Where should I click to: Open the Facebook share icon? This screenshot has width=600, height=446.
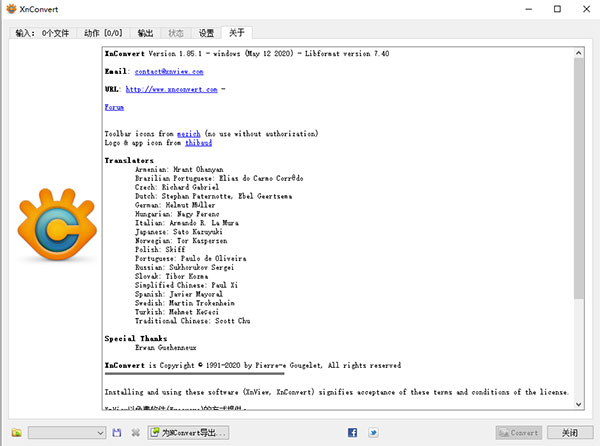click(x=352, y=433)
